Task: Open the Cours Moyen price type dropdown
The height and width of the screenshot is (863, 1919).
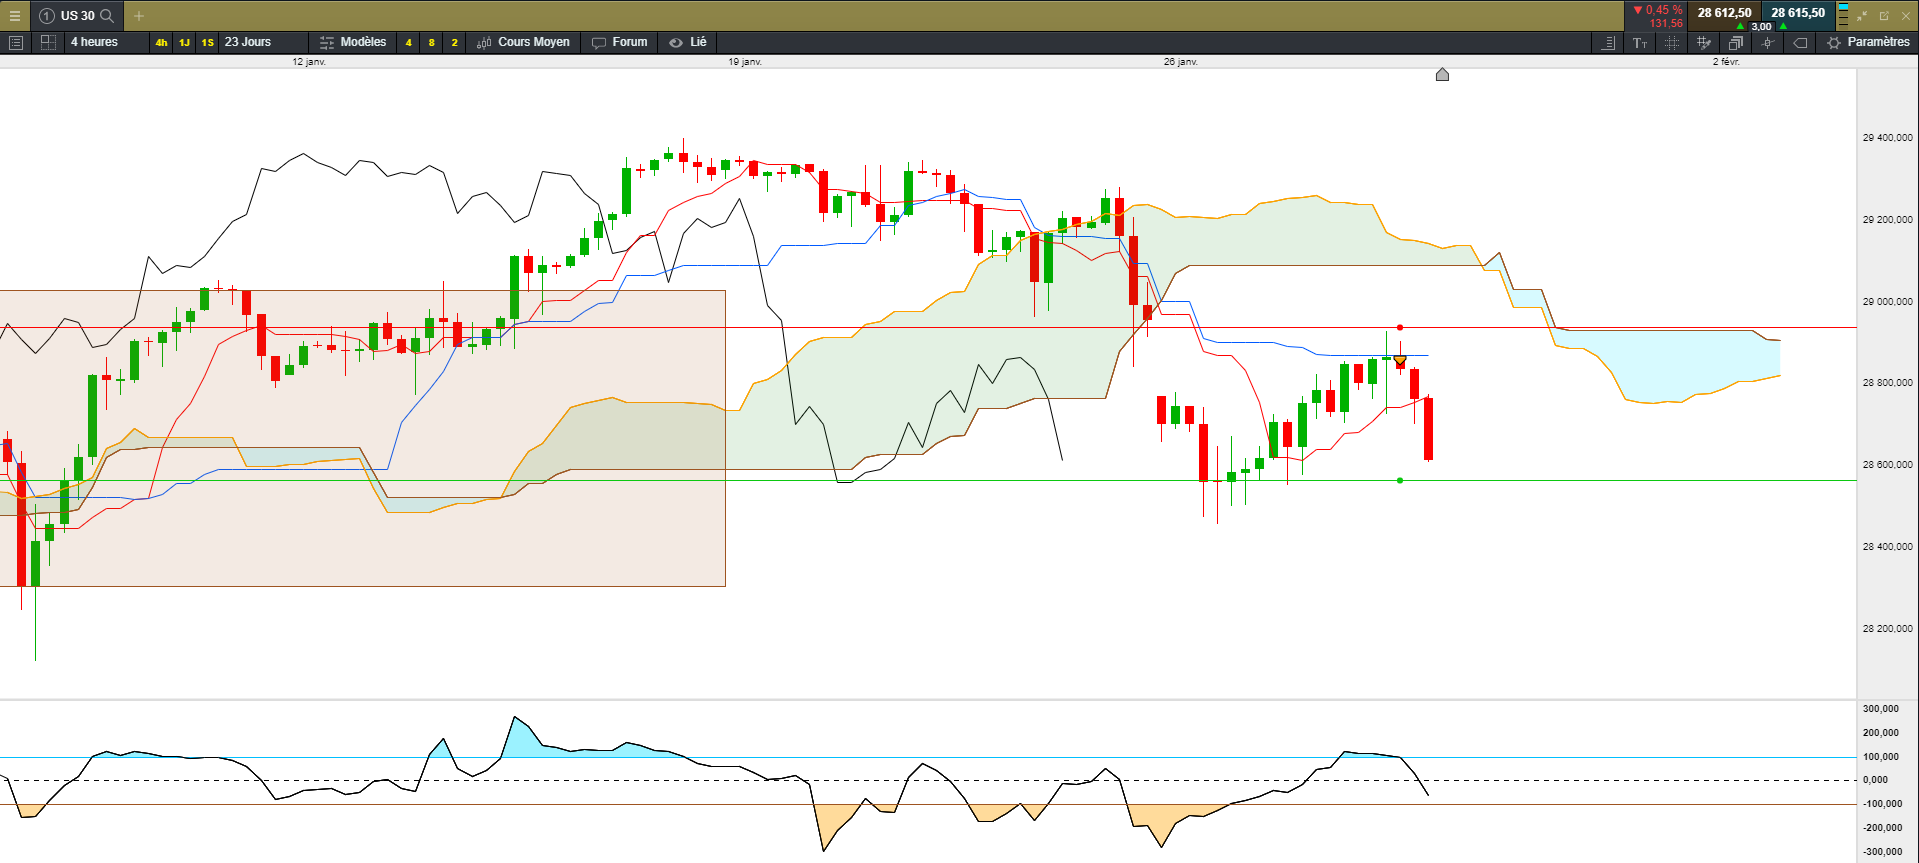Action: (524, 42)
